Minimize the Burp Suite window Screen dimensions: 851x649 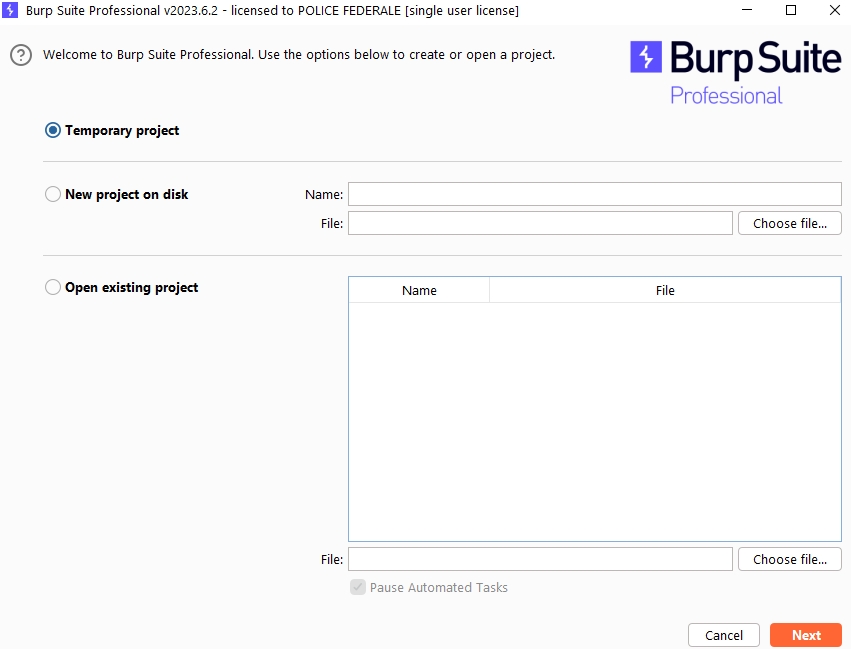pyautogui.click(x=745, y=10)
